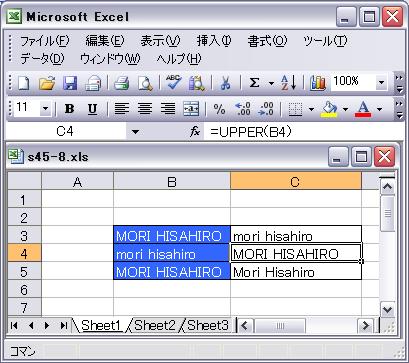409x363 pixels.
Task: Print using the printer icon
Action: pos(121,83)
